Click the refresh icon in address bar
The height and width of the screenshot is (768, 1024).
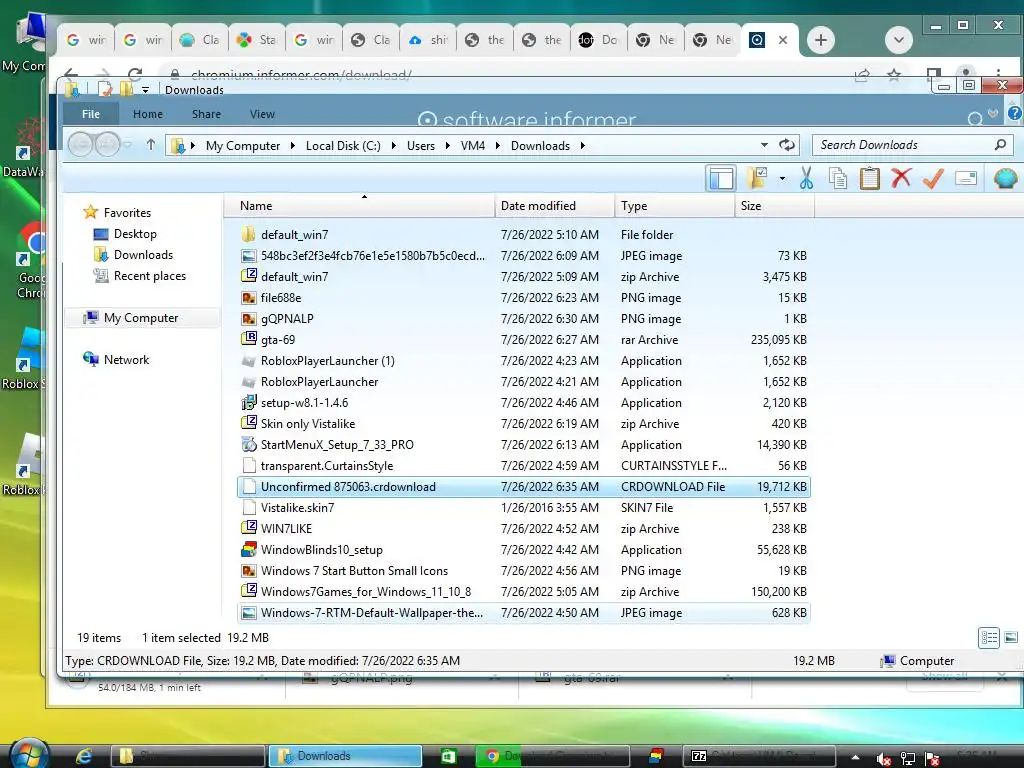pos(787,145)
